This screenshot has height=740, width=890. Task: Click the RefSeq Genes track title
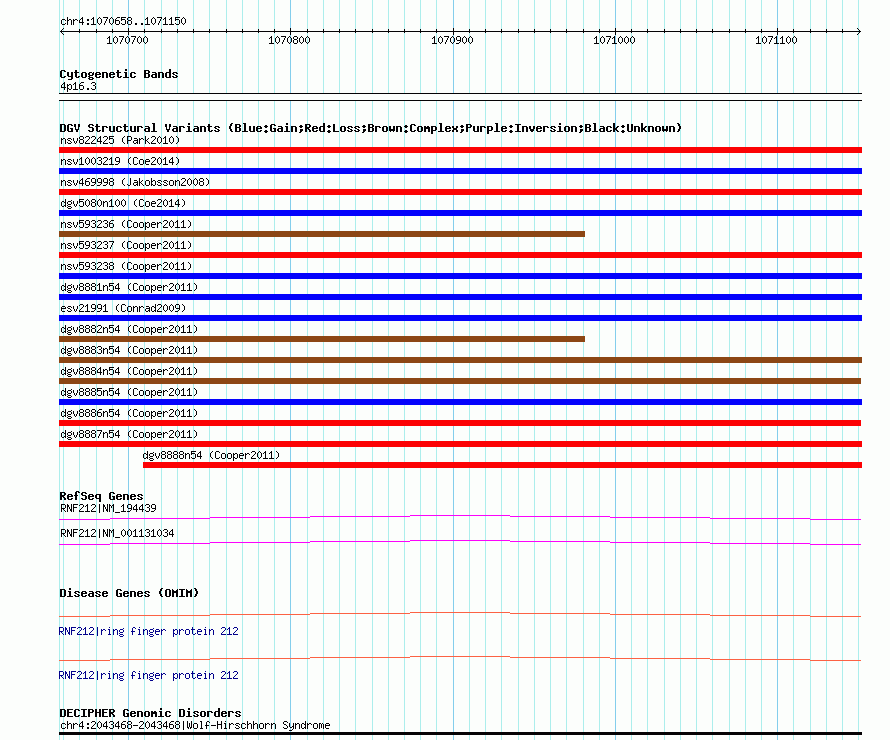101,496
